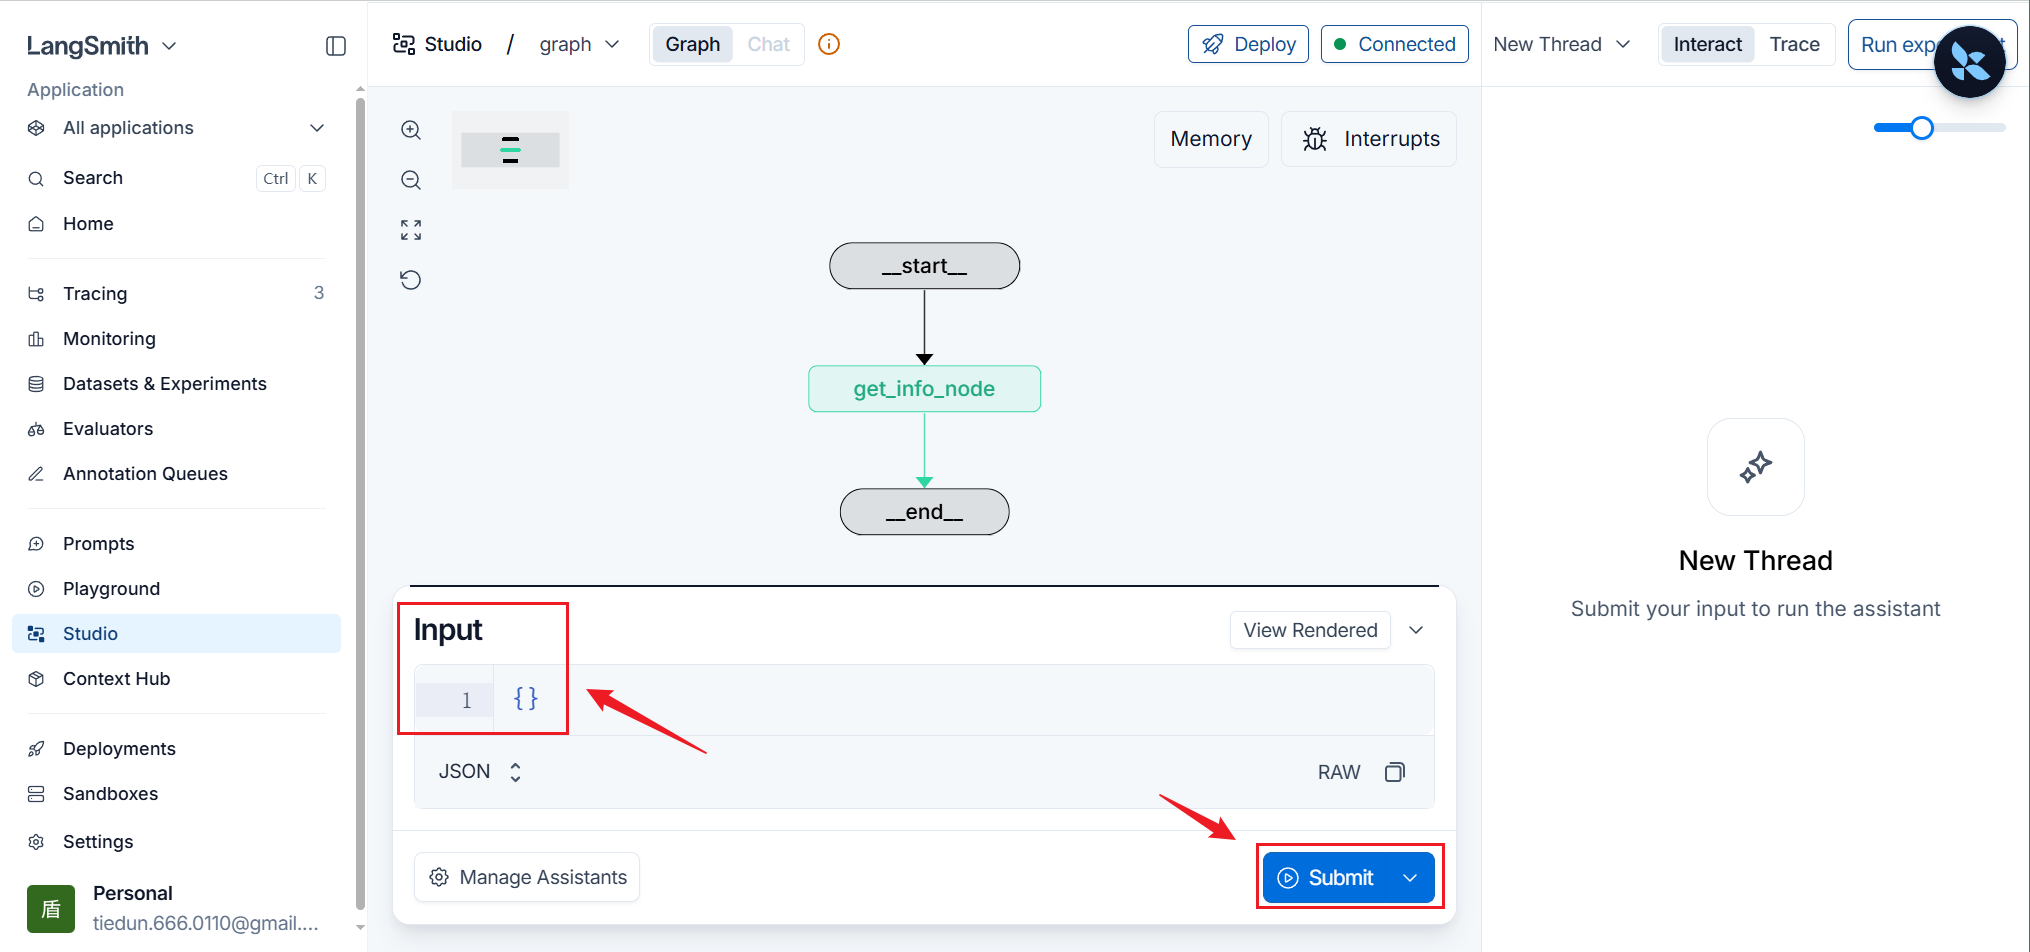The height and width of the screenshot is (952, 2030).
Task: Open Evaluators in the sidebar
Action: click(176, 429)
